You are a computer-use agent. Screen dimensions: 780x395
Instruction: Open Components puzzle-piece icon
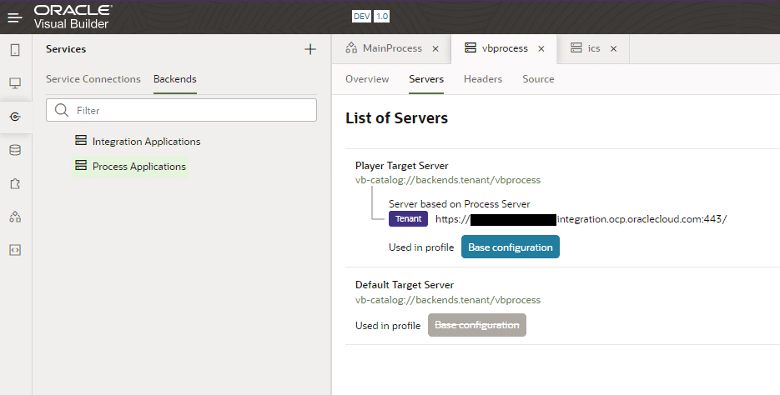tap(15, 184)
